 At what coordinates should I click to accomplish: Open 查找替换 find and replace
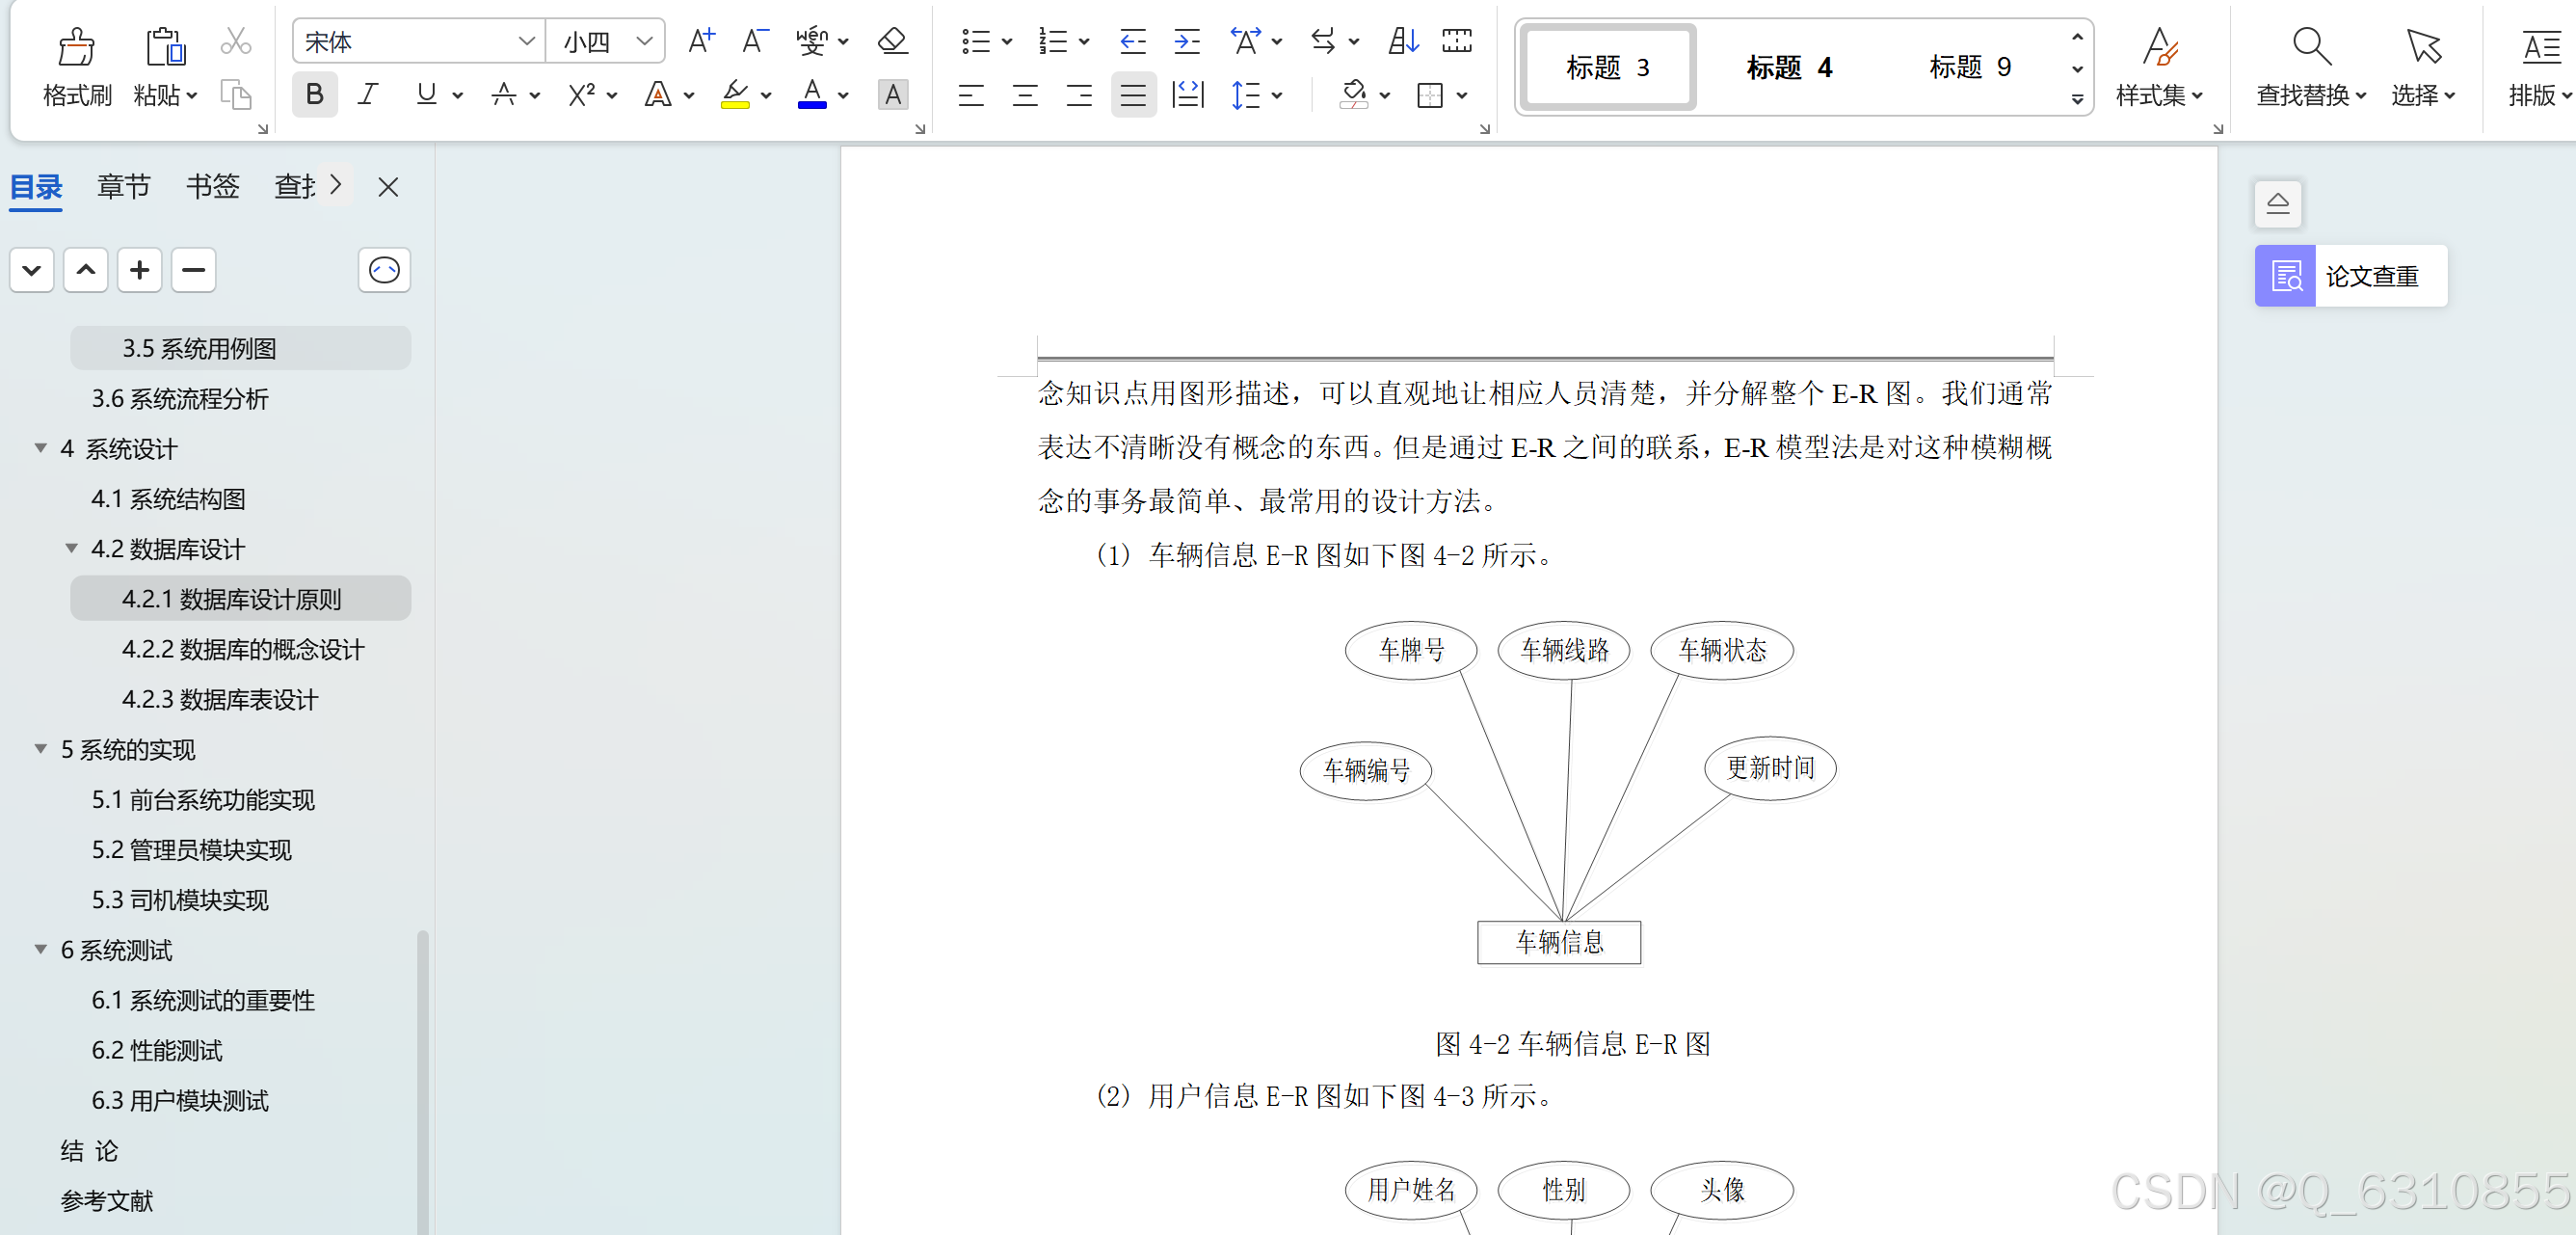(2311, 67)
